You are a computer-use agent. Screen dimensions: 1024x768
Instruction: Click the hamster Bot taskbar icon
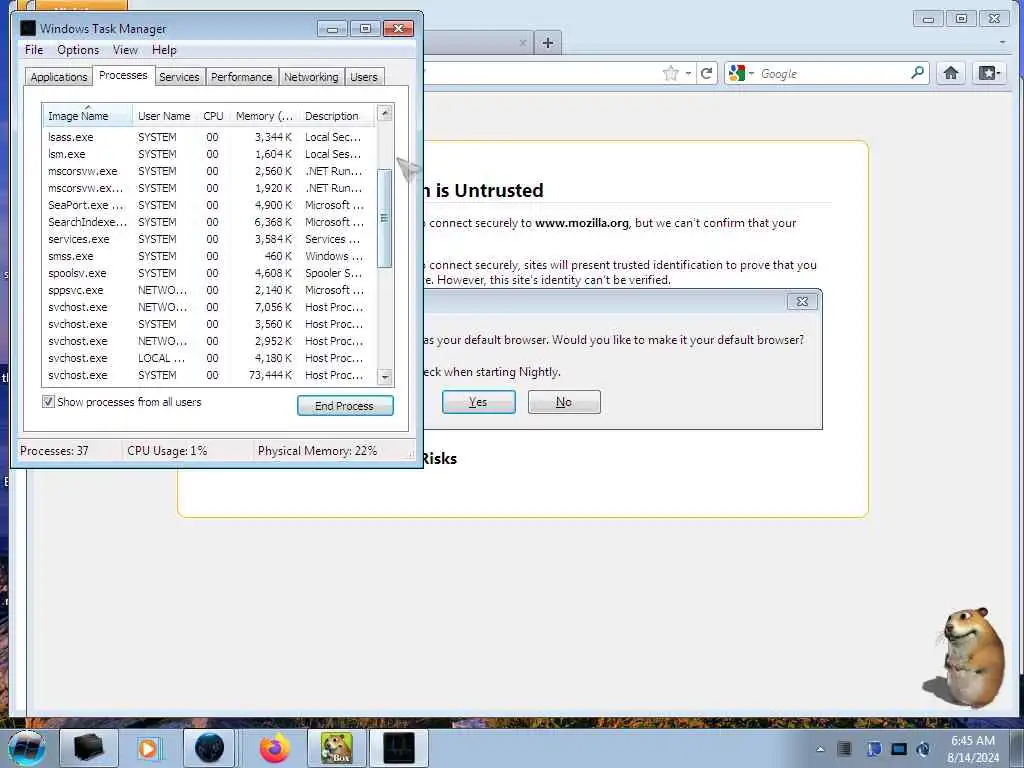(x=336, y=748)
